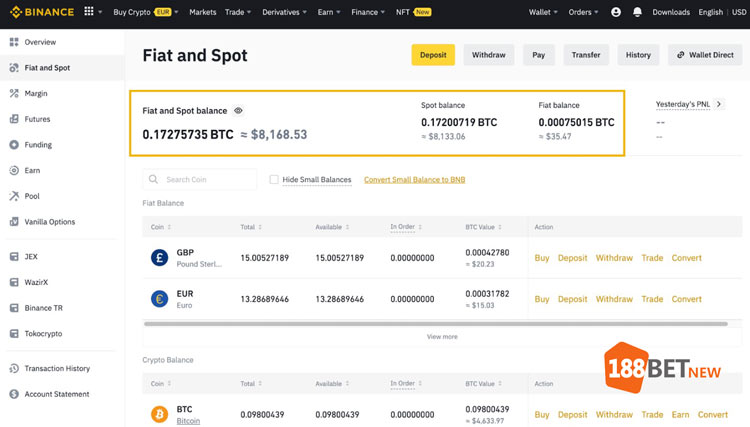This screenshot has width=750, height=427.
Task: Open Downloads in top bar
Action: click(671, 12)
